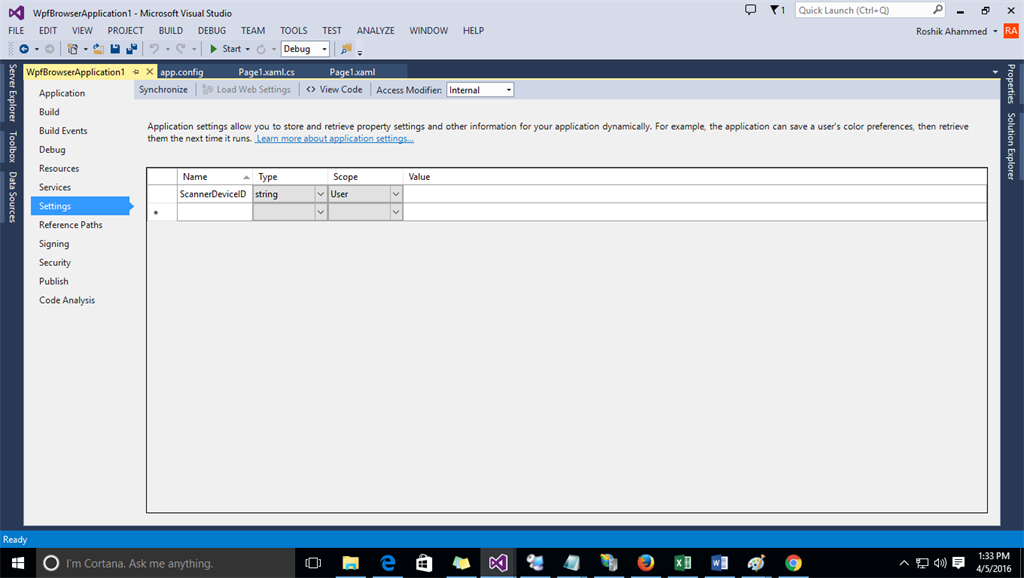Open the New Project dropdown arrow

click(85, 50)
